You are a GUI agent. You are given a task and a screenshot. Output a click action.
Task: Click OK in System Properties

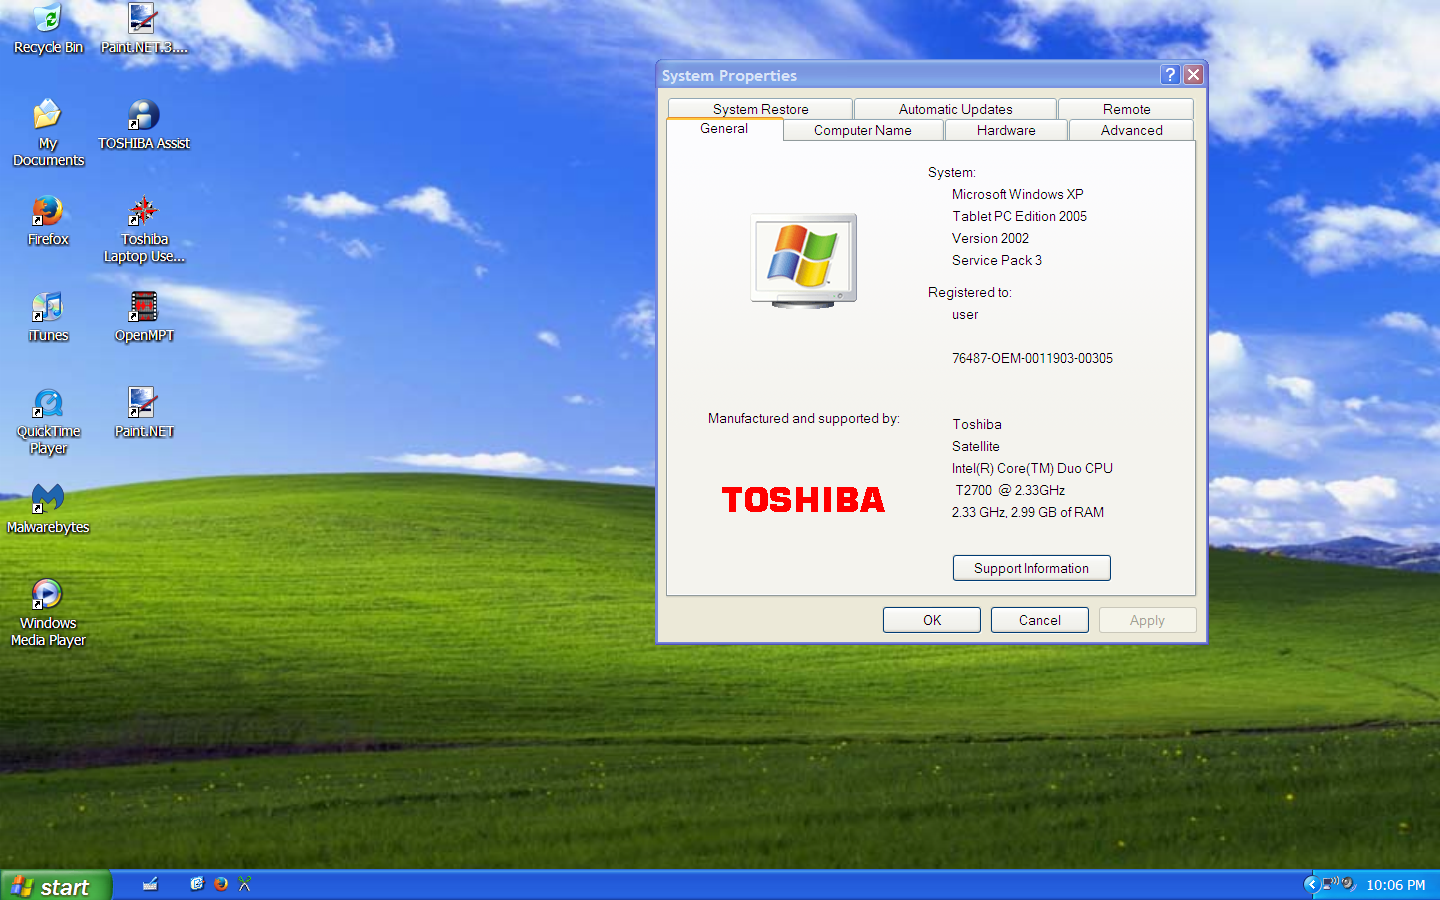point(932,620)
